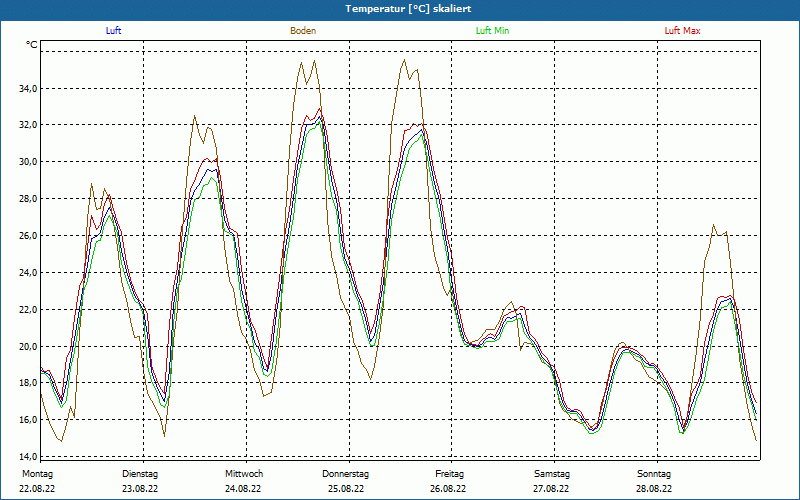Click the '°C' axis unit label
Image resolution: width=800 pixels, height=500 pixels.
pos(32,45)
